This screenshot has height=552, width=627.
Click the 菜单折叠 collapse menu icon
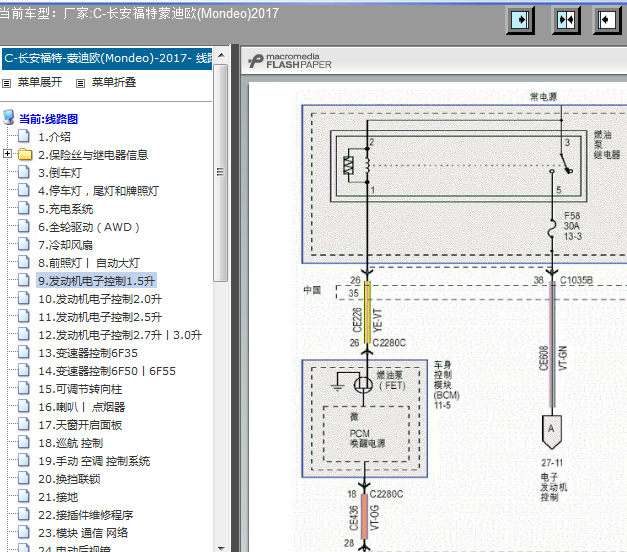(x=80, y=83)
